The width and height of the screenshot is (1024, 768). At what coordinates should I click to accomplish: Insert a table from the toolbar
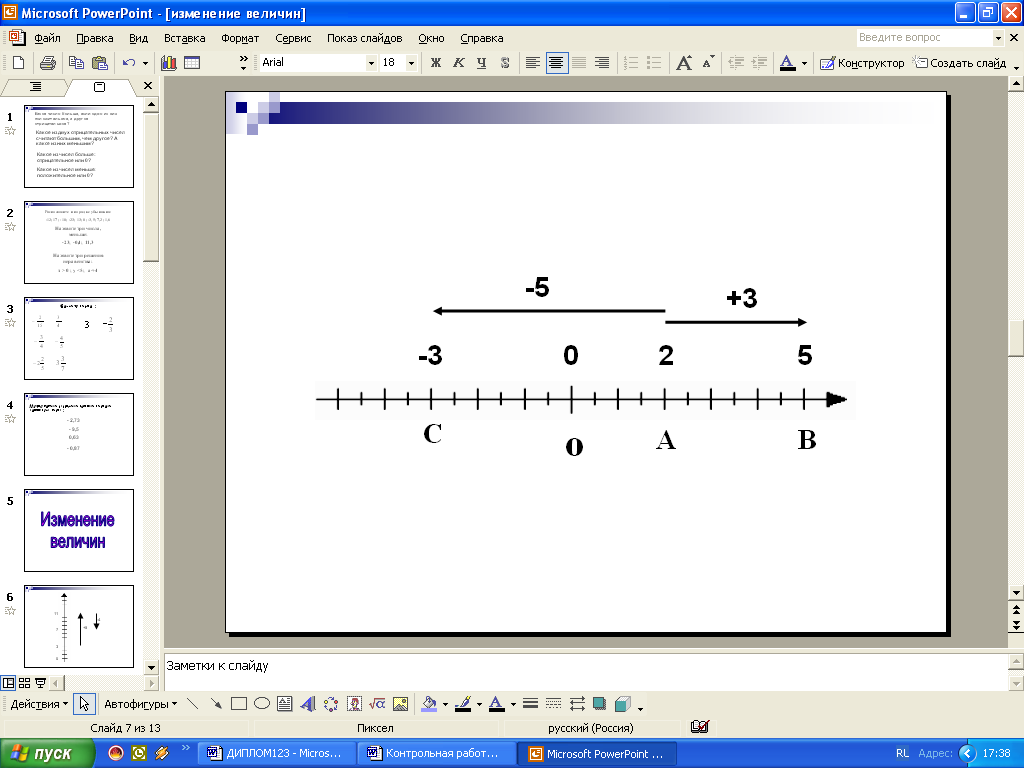click(192, 63)
